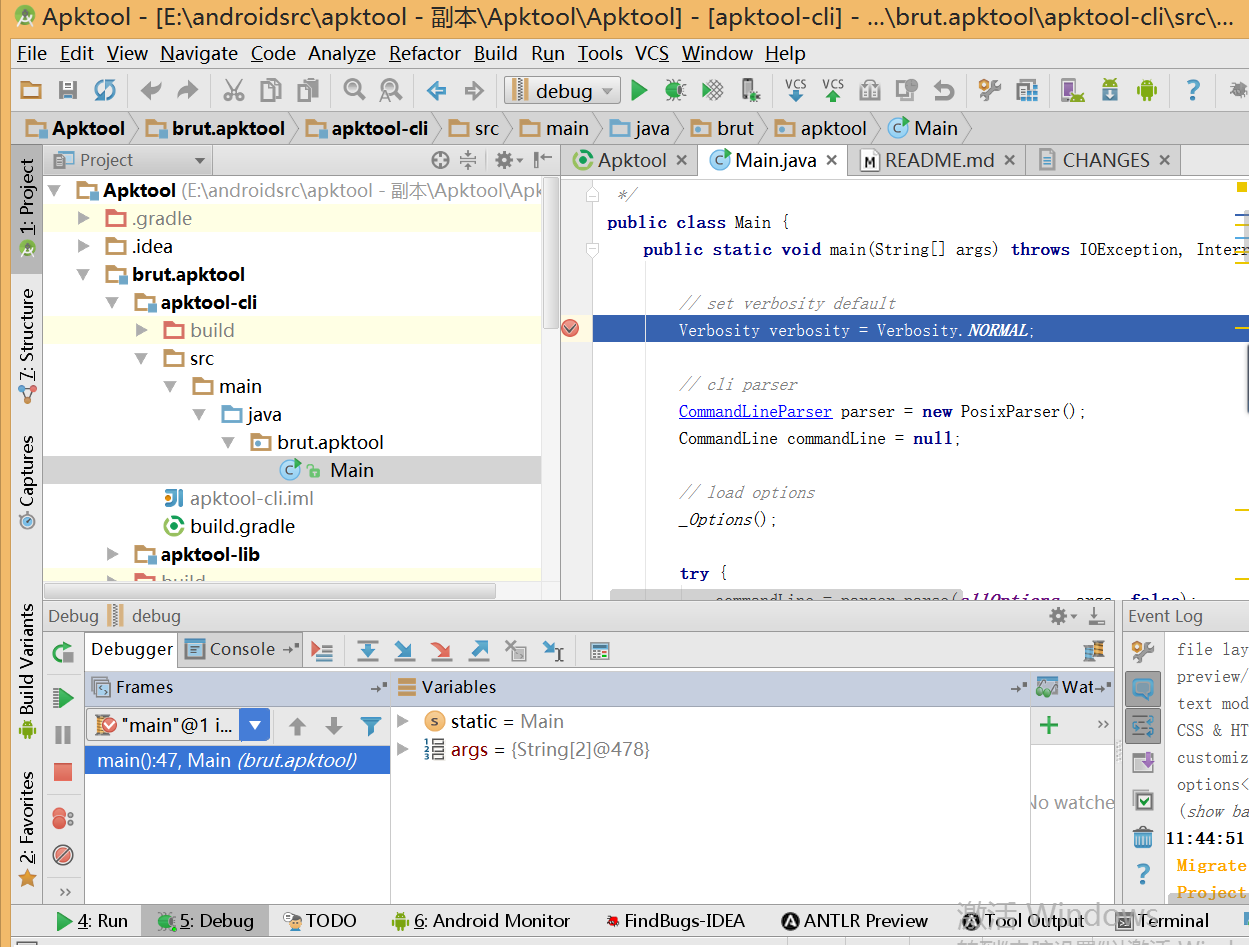Viewport: 1249px width, 947px height.
Task: Open FindBugs-IDEA tool window
Action: [x=675, y=921]
